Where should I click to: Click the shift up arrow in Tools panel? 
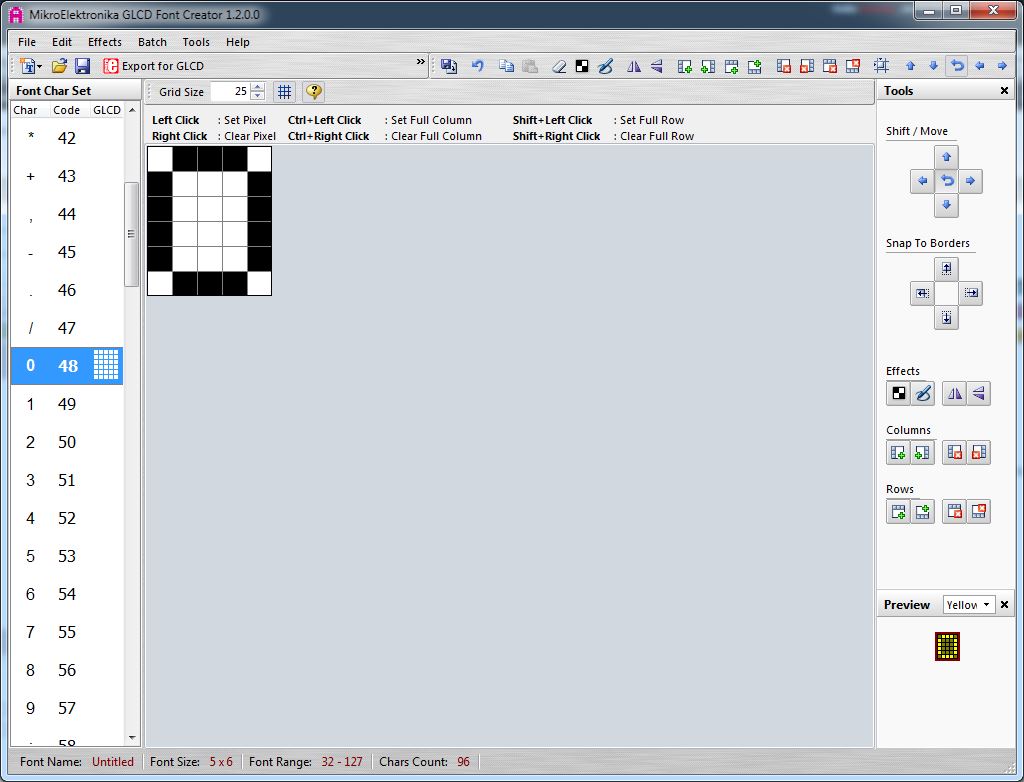coord(947,157)
